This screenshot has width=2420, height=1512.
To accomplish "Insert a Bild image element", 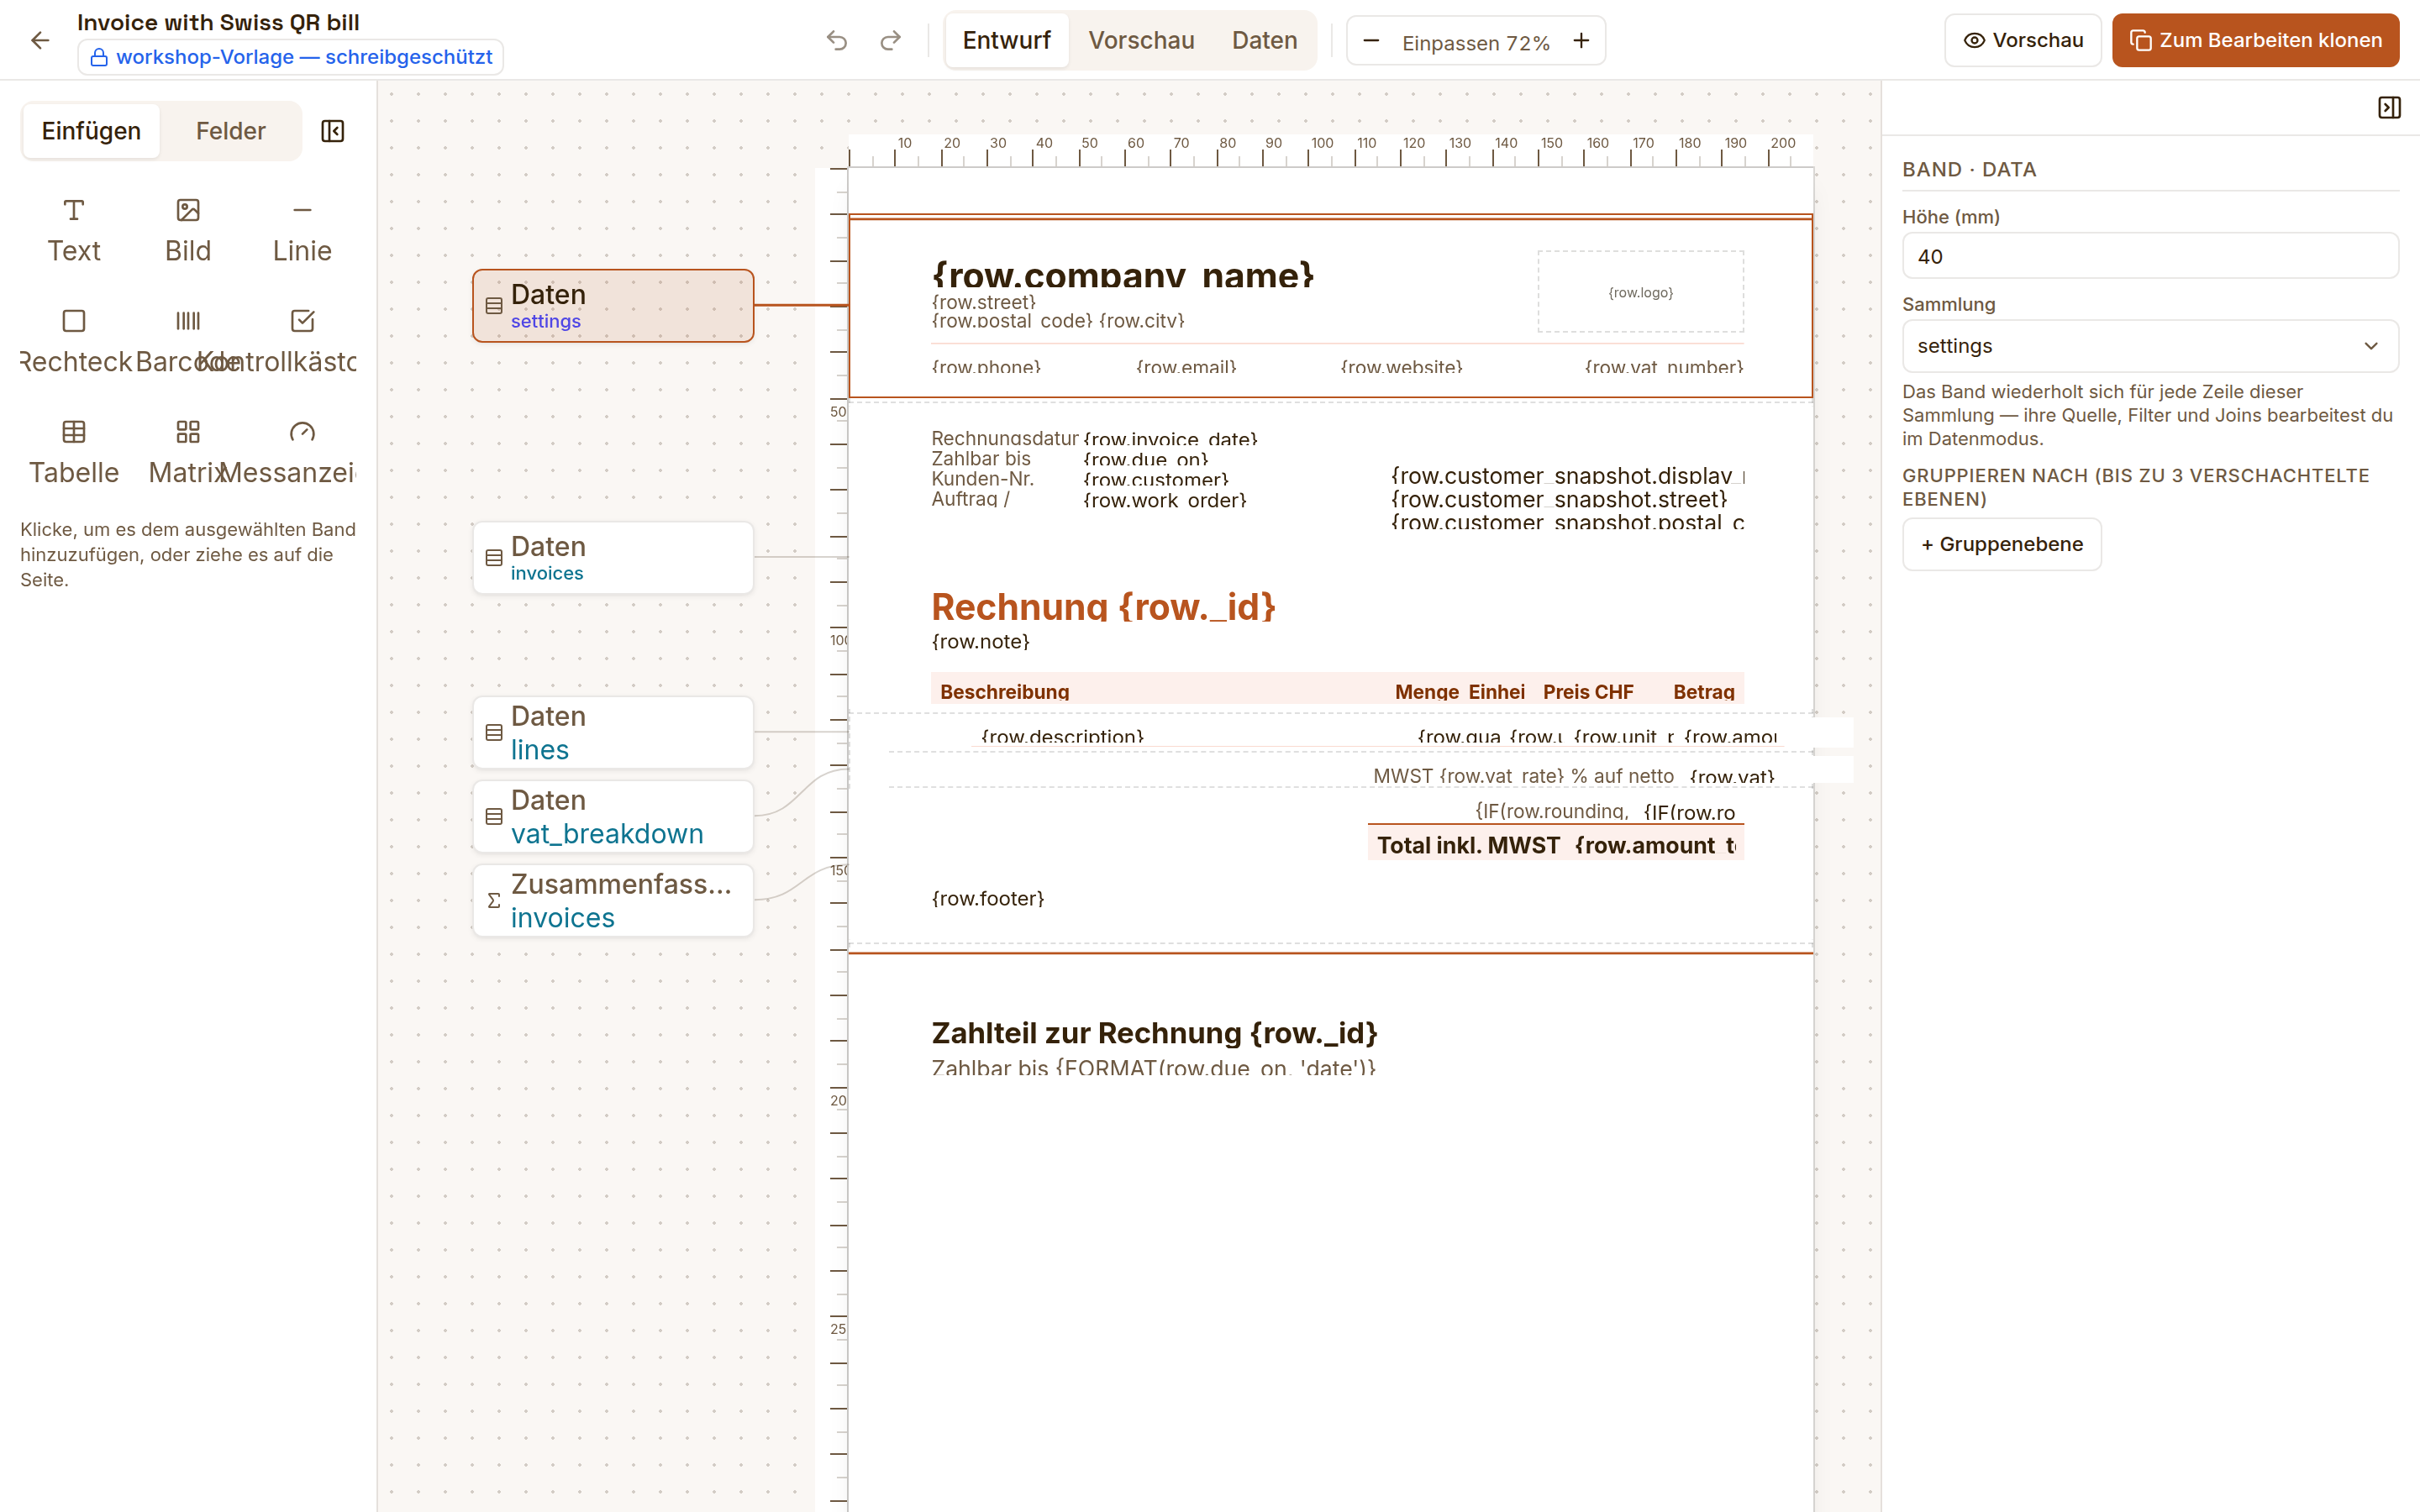I will [188, 231].
